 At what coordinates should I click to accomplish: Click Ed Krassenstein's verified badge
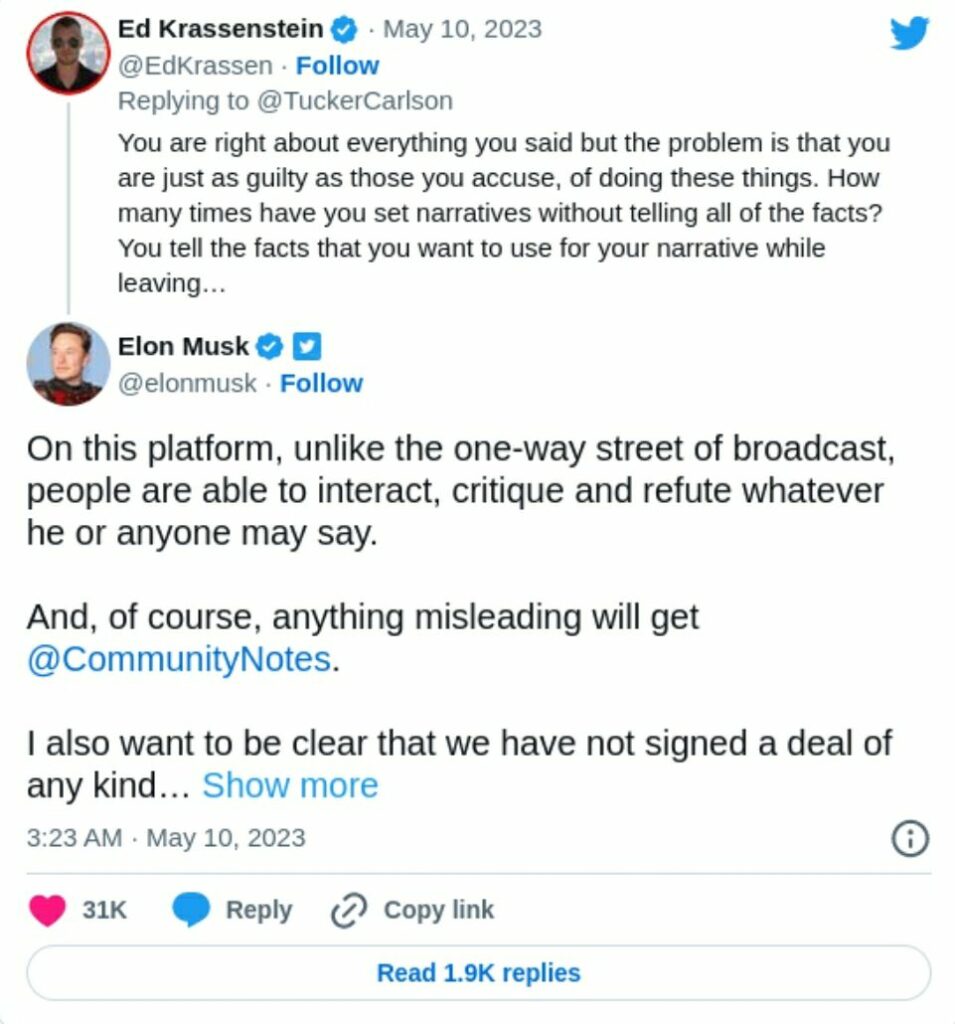[x=345, y=30]
